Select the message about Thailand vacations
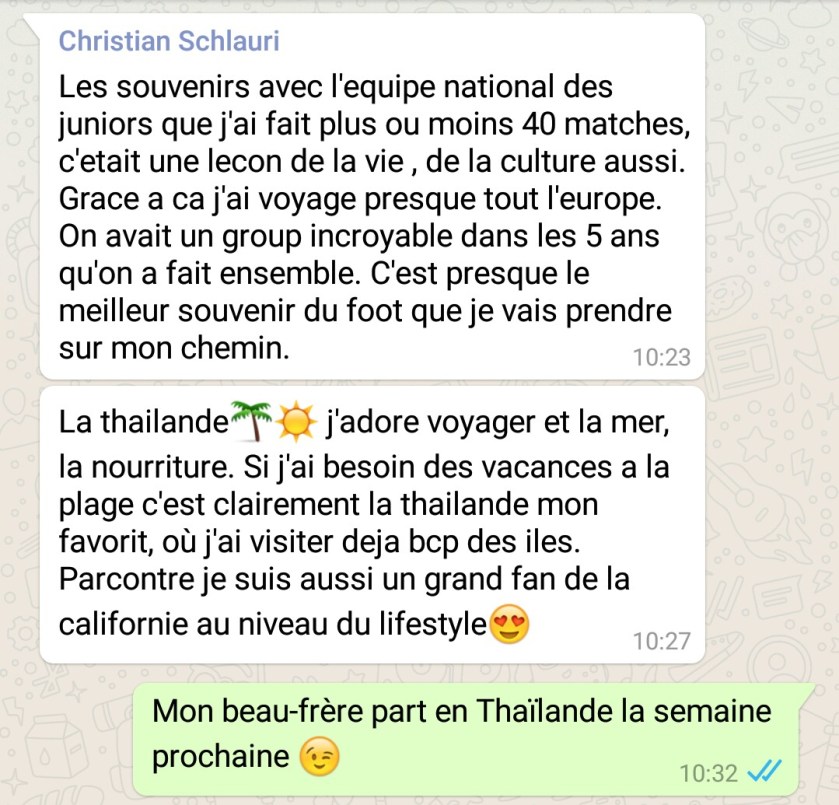Screen dimensions: 839x805 372,525
